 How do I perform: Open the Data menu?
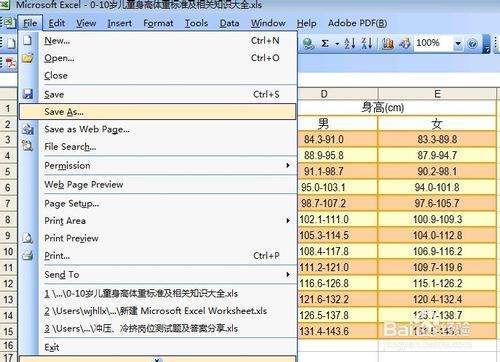pos(229,23)
